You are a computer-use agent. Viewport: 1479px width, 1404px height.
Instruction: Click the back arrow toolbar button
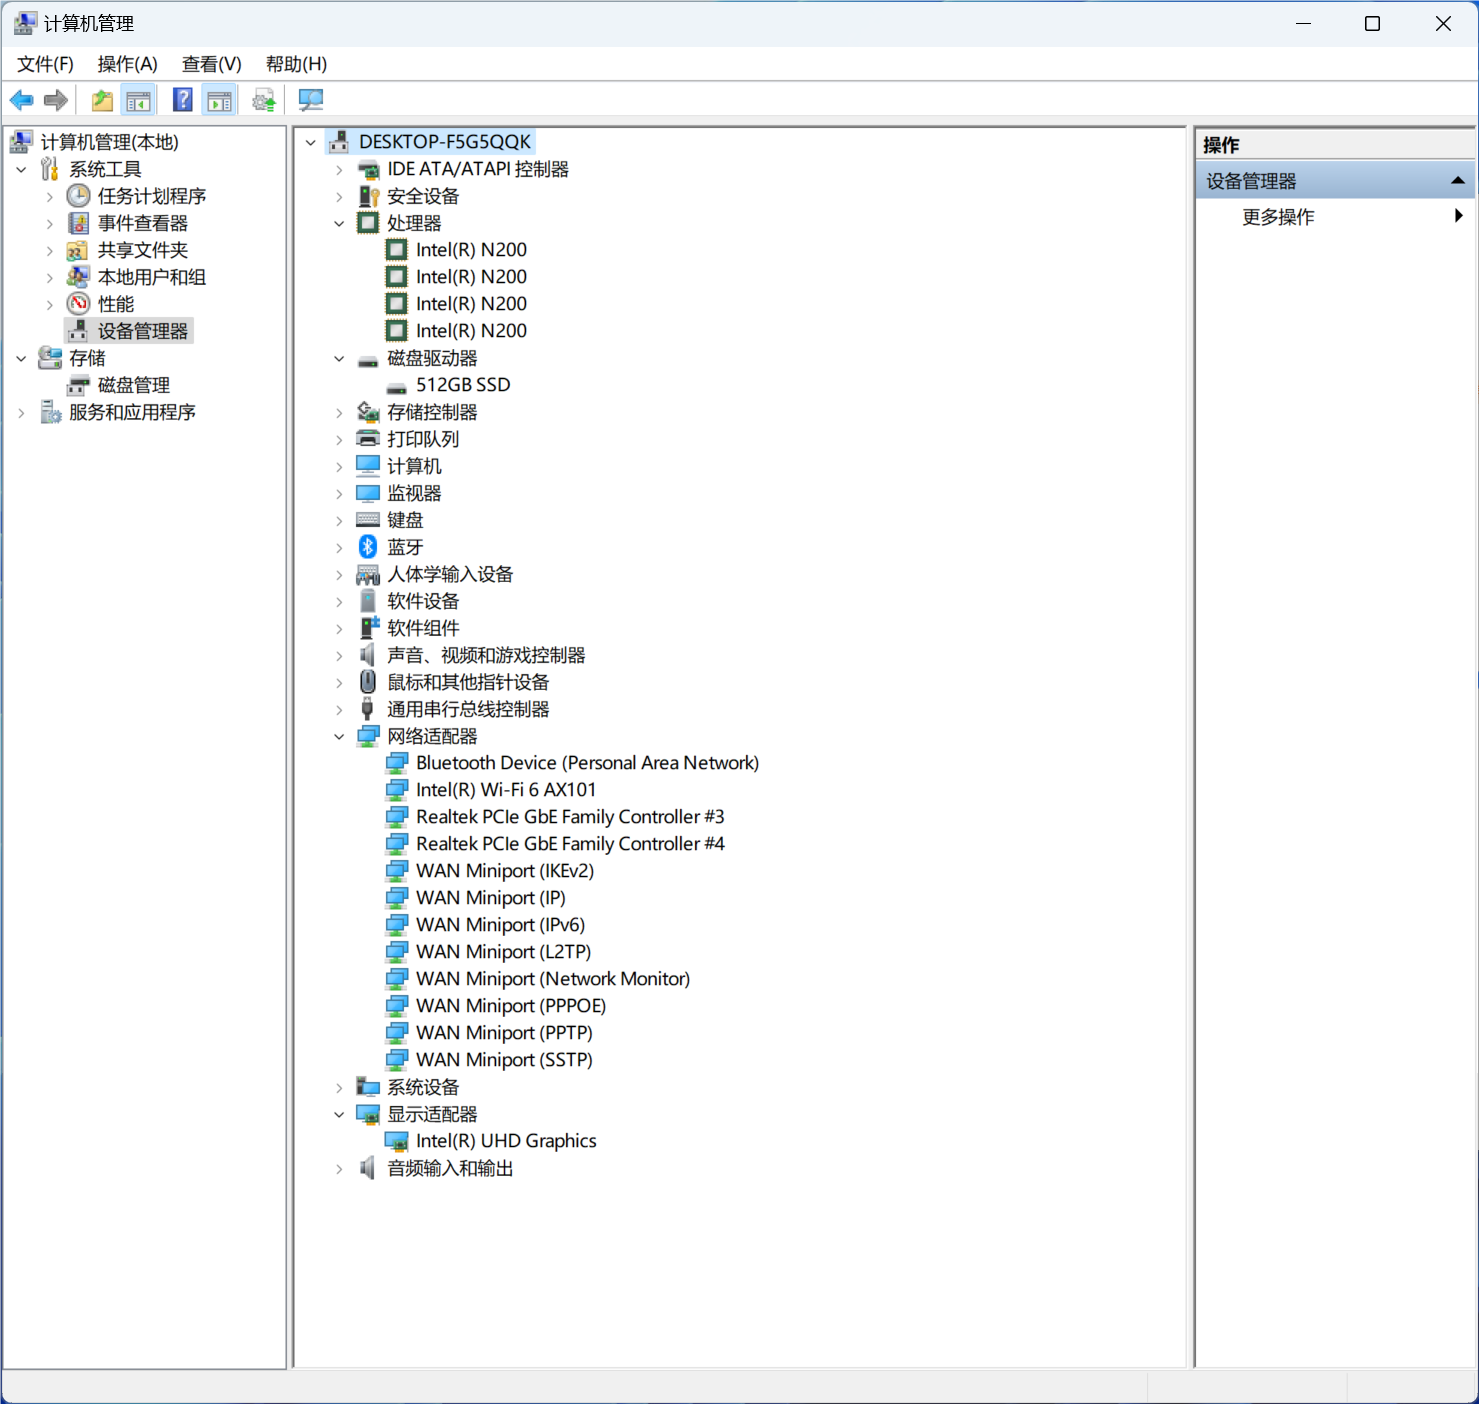point(21,100)
